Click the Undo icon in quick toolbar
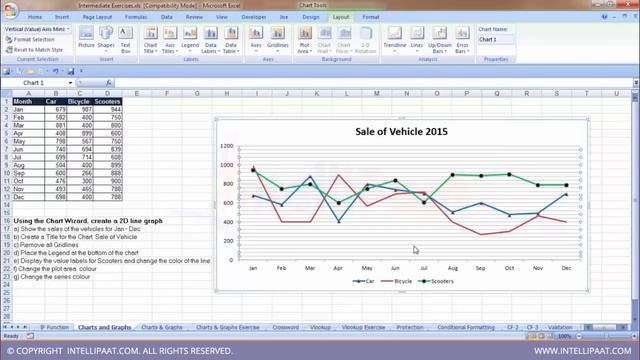Viewport: 640px width, 360px height. pos(55,71)
